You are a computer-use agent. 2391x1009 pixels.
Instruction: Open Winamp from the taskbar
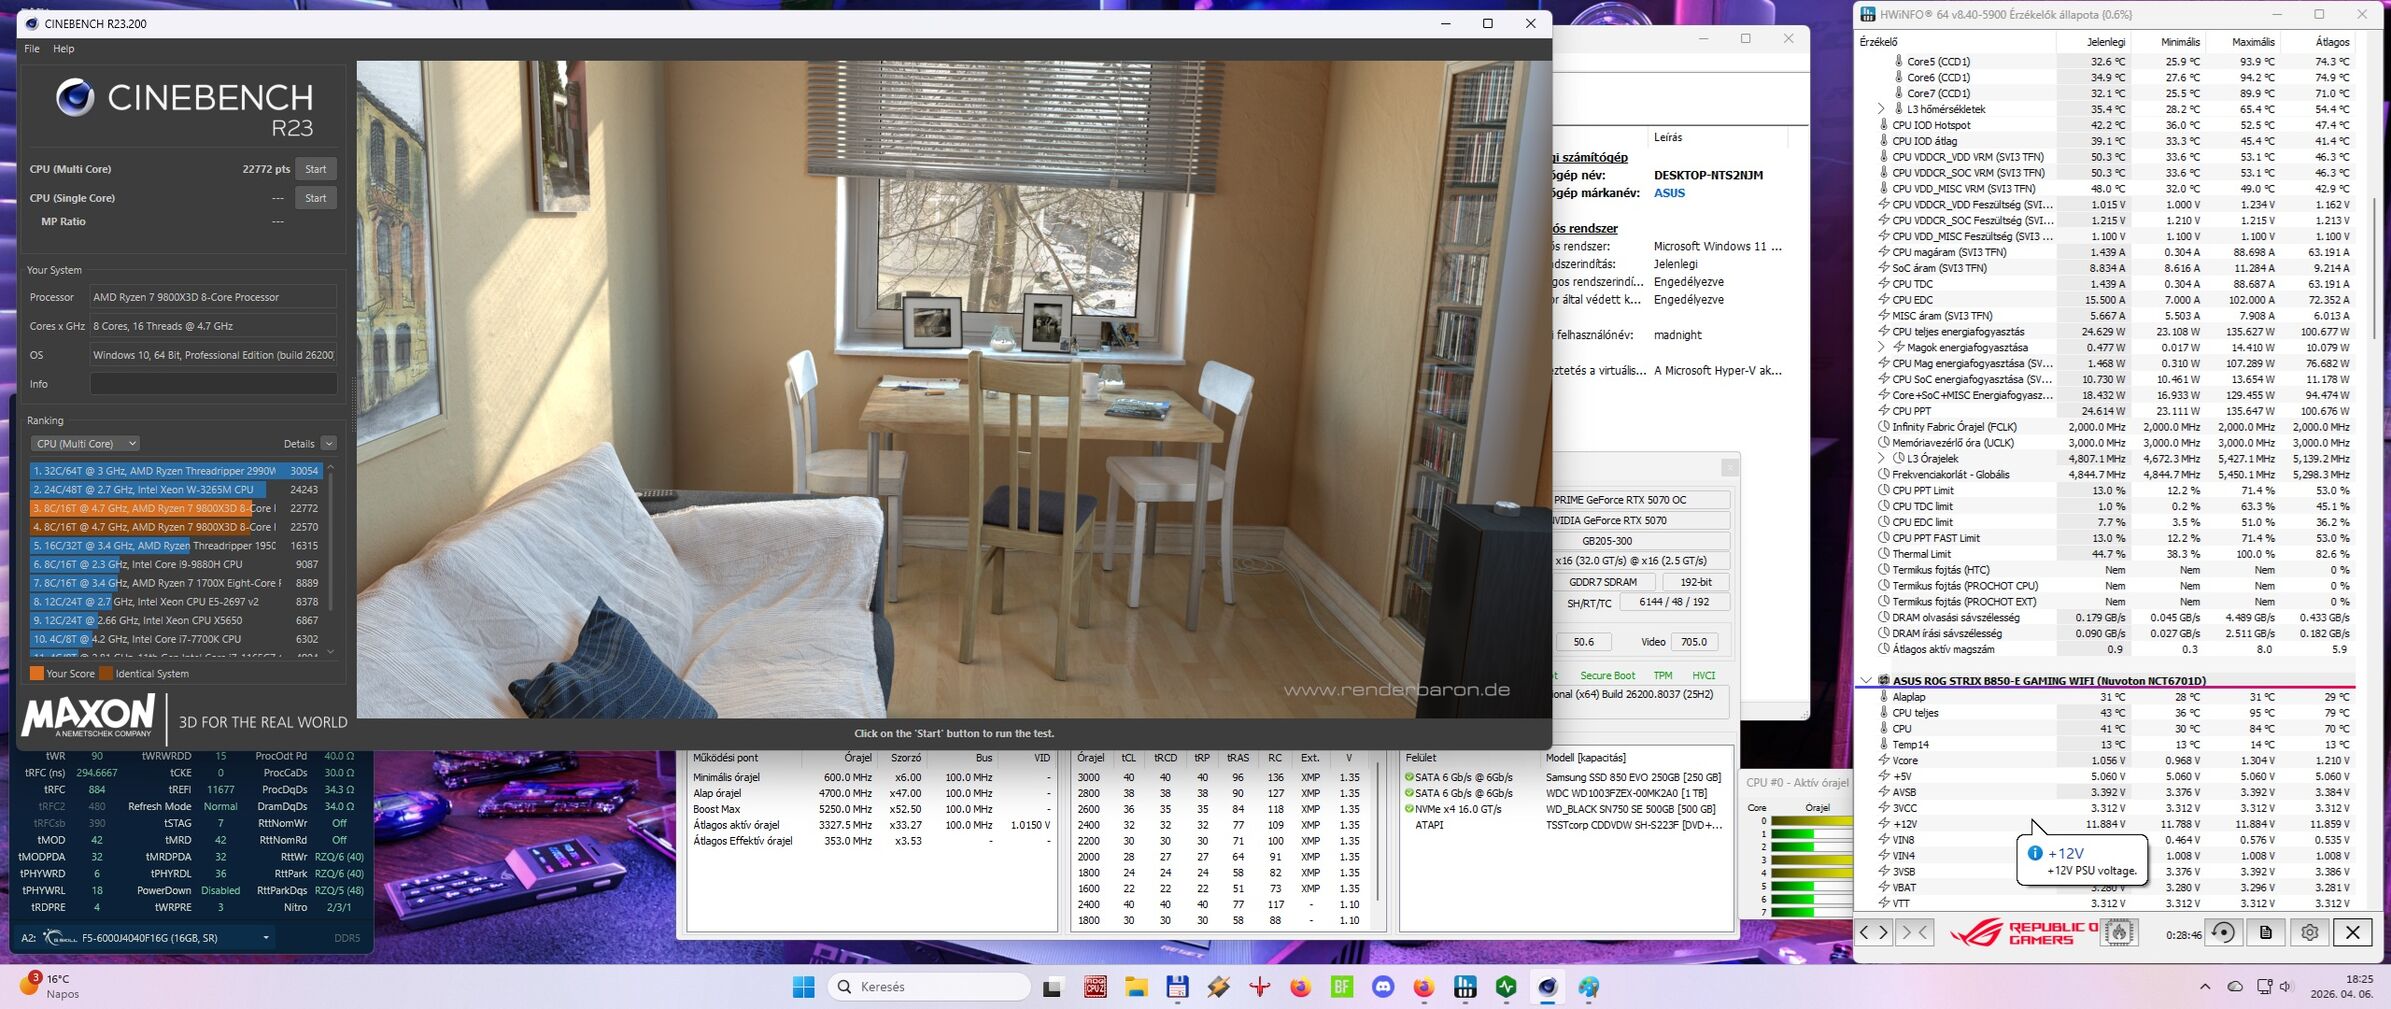[x=1218, y=987]
